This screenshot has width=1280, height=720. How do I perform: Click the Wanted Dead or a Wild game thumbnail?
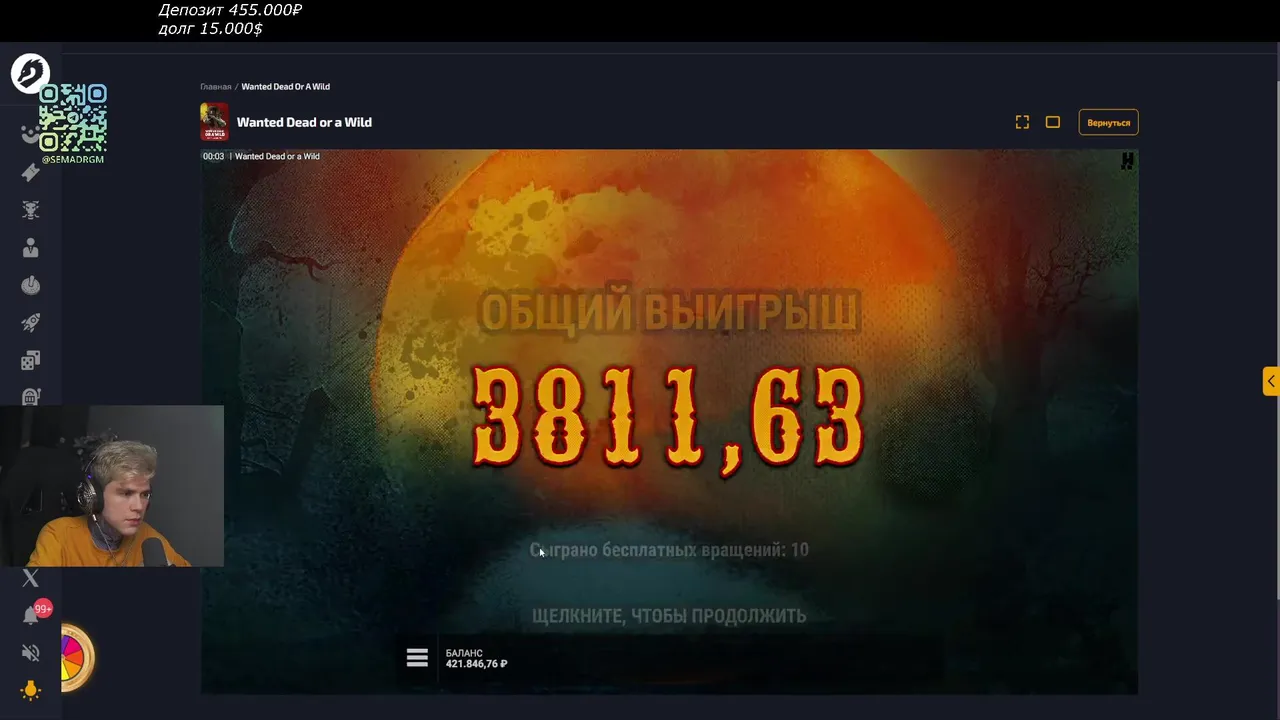pos(214,122)
